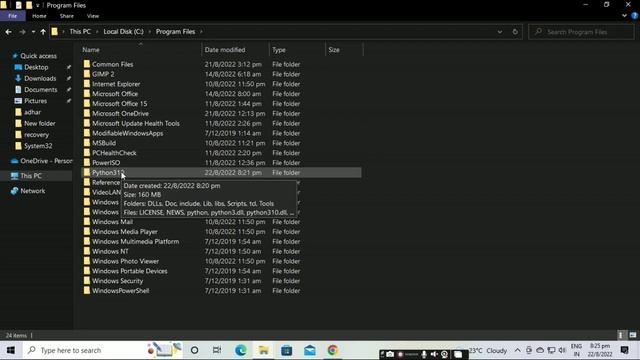Select the Microsoft OneDrive folder icon
Image resolution: width=640 pixels, height=360 pixels.
[87, 113]
